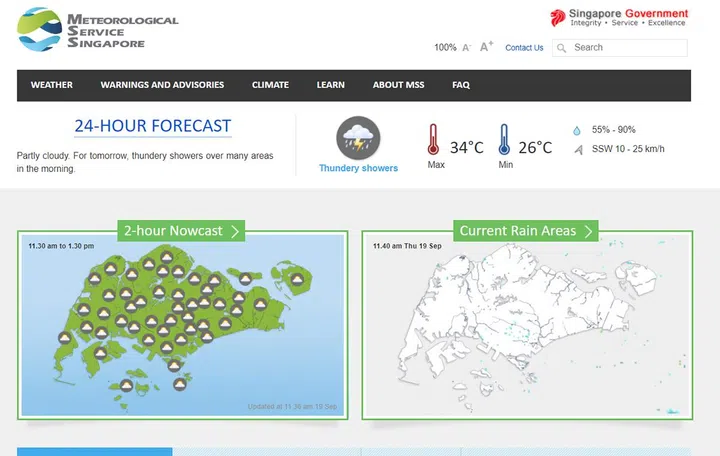Open the CLIMATE menu
This screenshot has width=720, height=456.
(x=270, y=85)
